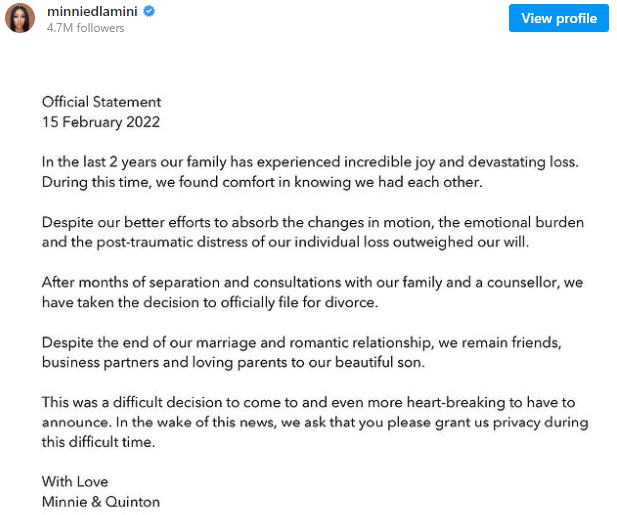The height and width of the screenshot is (515, 617).
Task: Click the 4.7M followers text
Action: [x=85, y=28]
